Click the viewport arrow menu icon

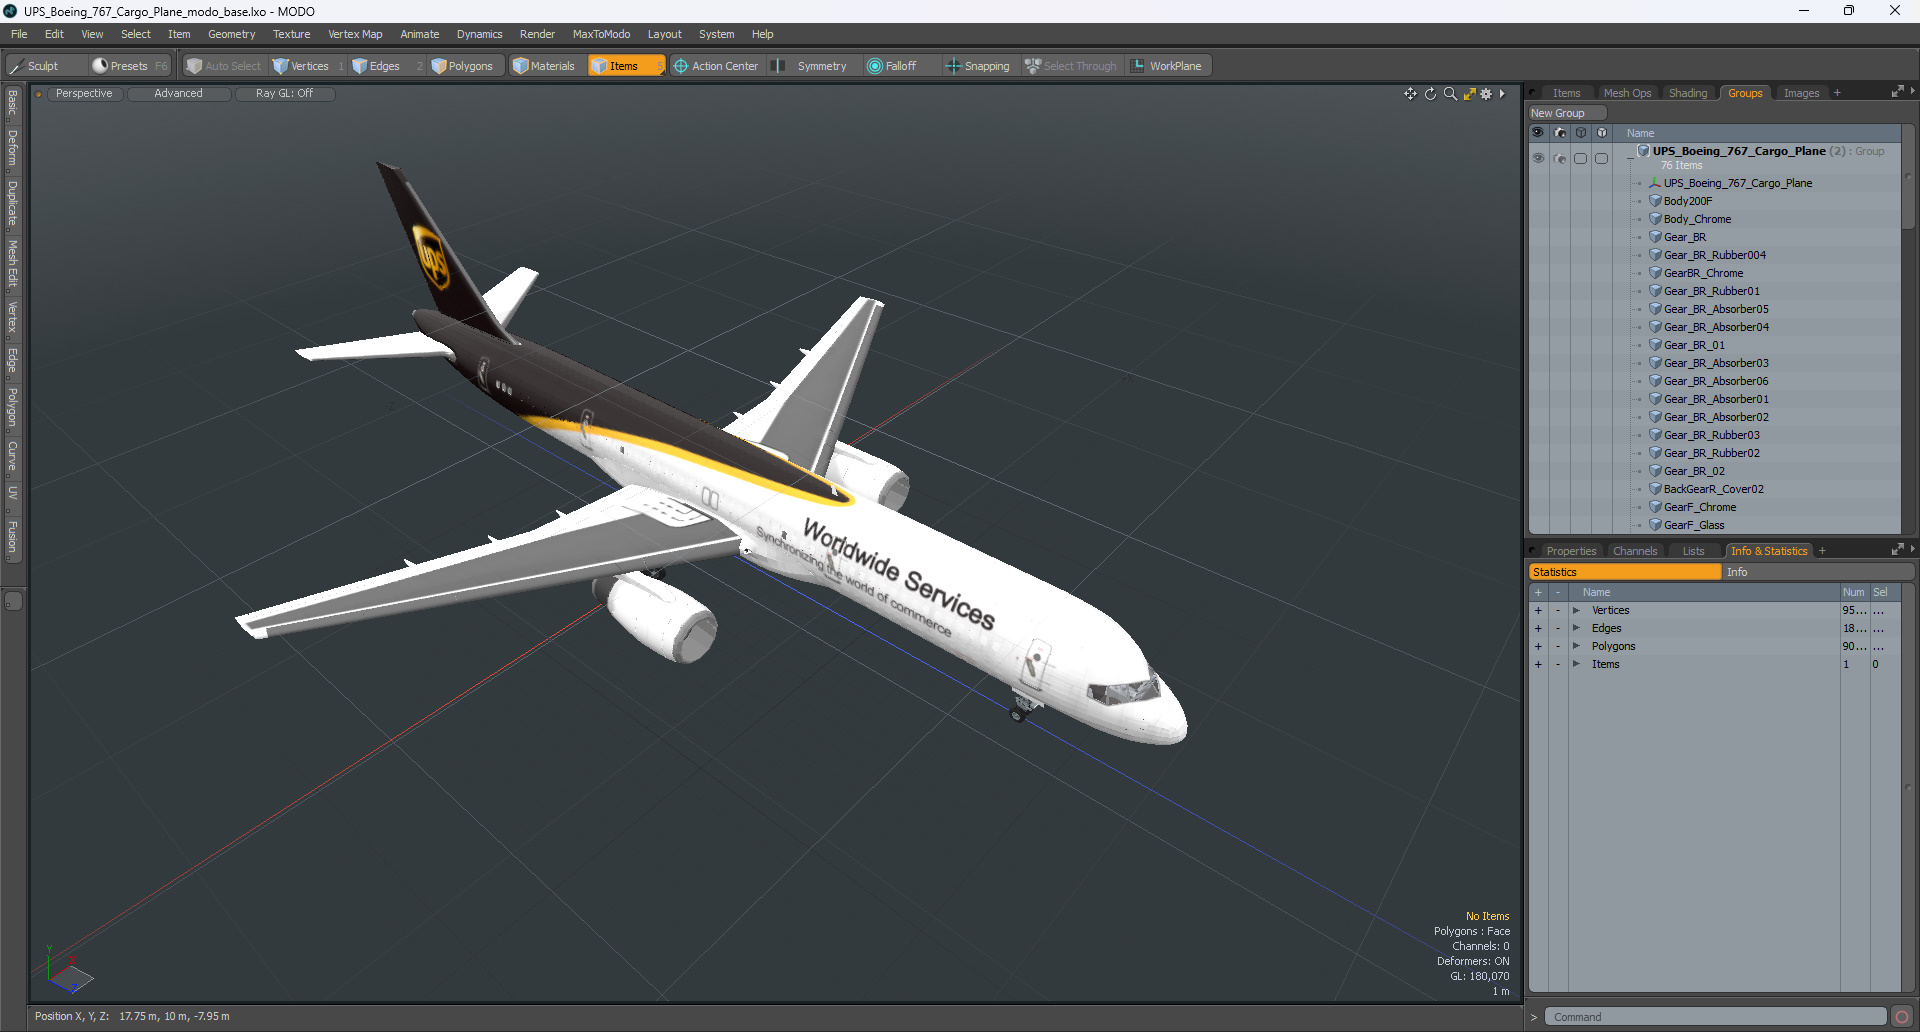click(x=1502, y=94)
